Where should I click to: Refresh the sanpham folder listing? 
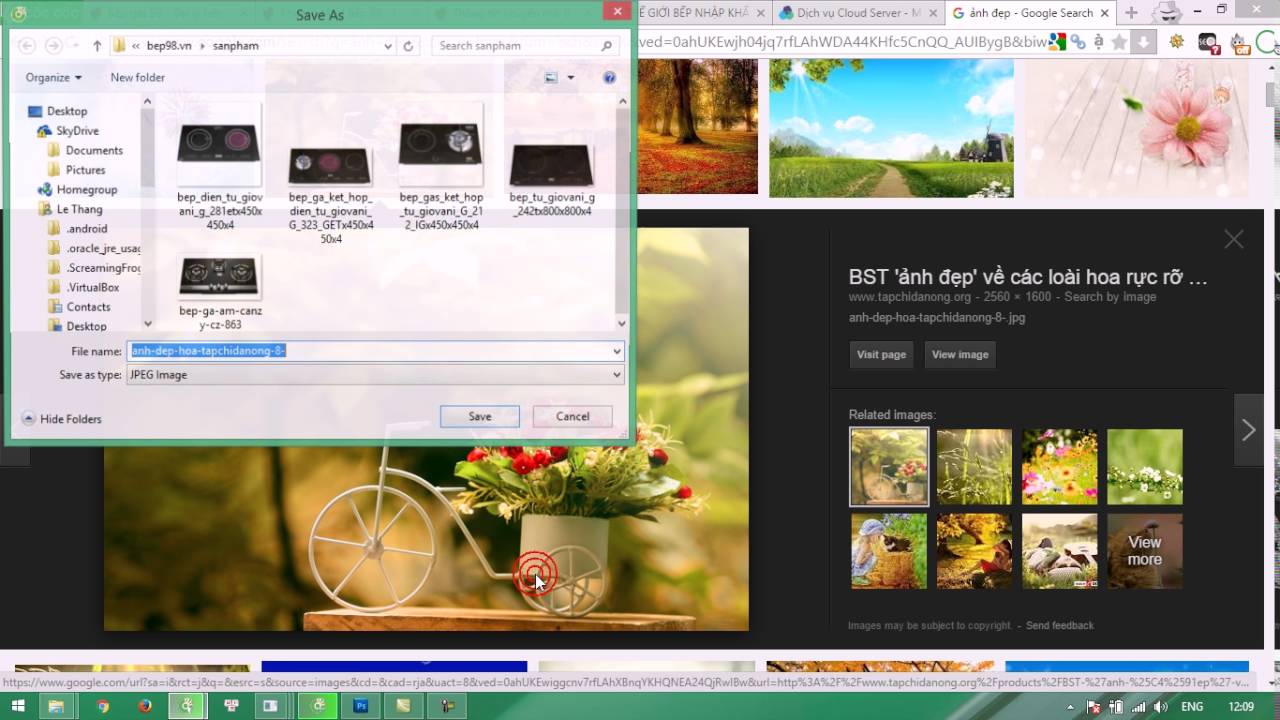(408, 46)
